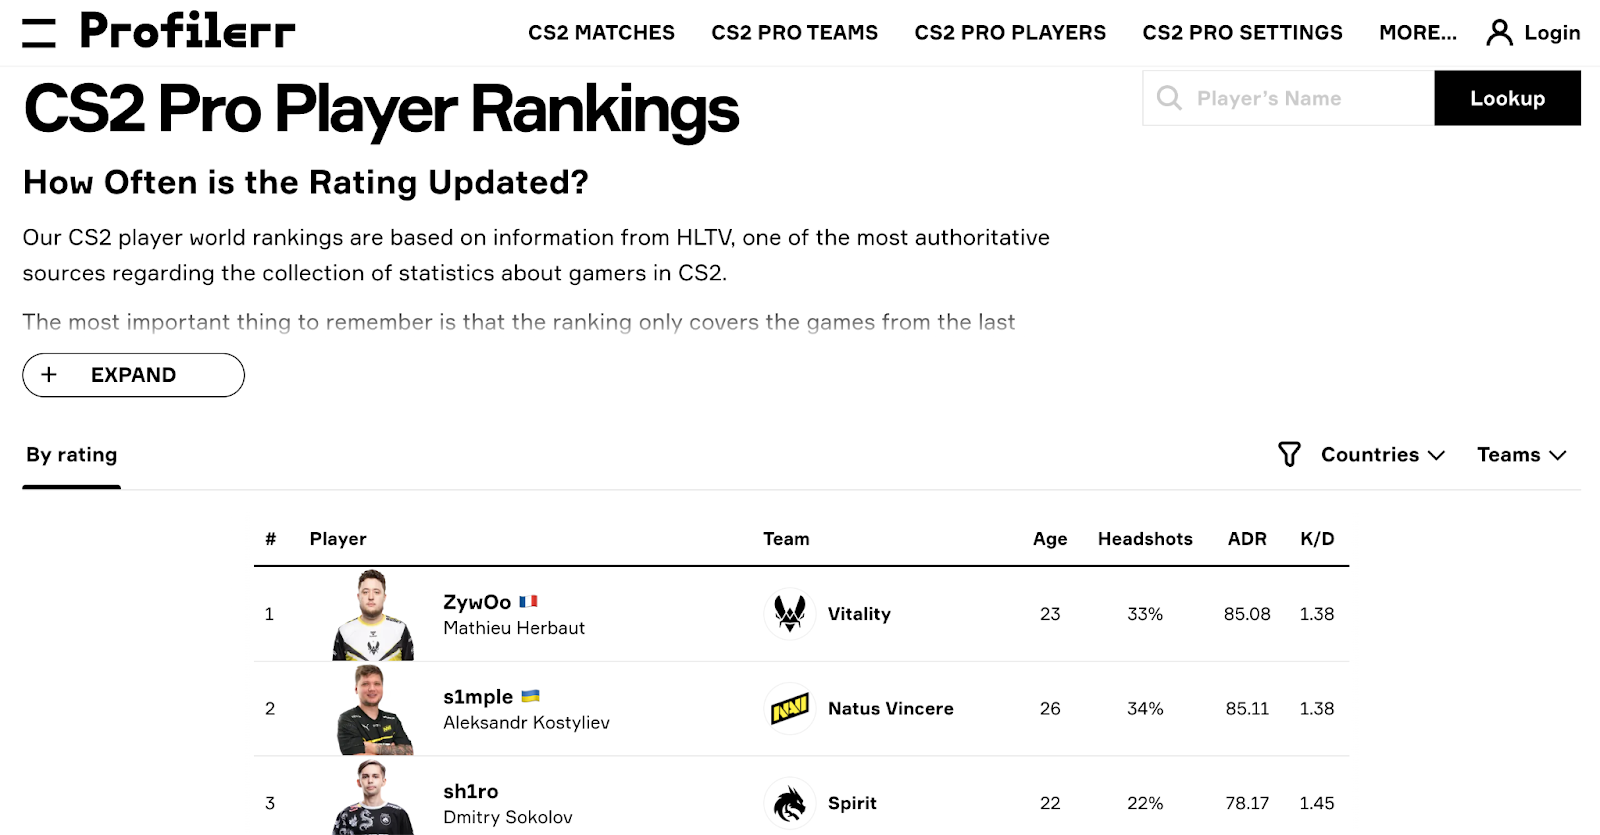Click the search magnifier icon
This screenshot has height=835, width=1600.
coord(1169,98)
